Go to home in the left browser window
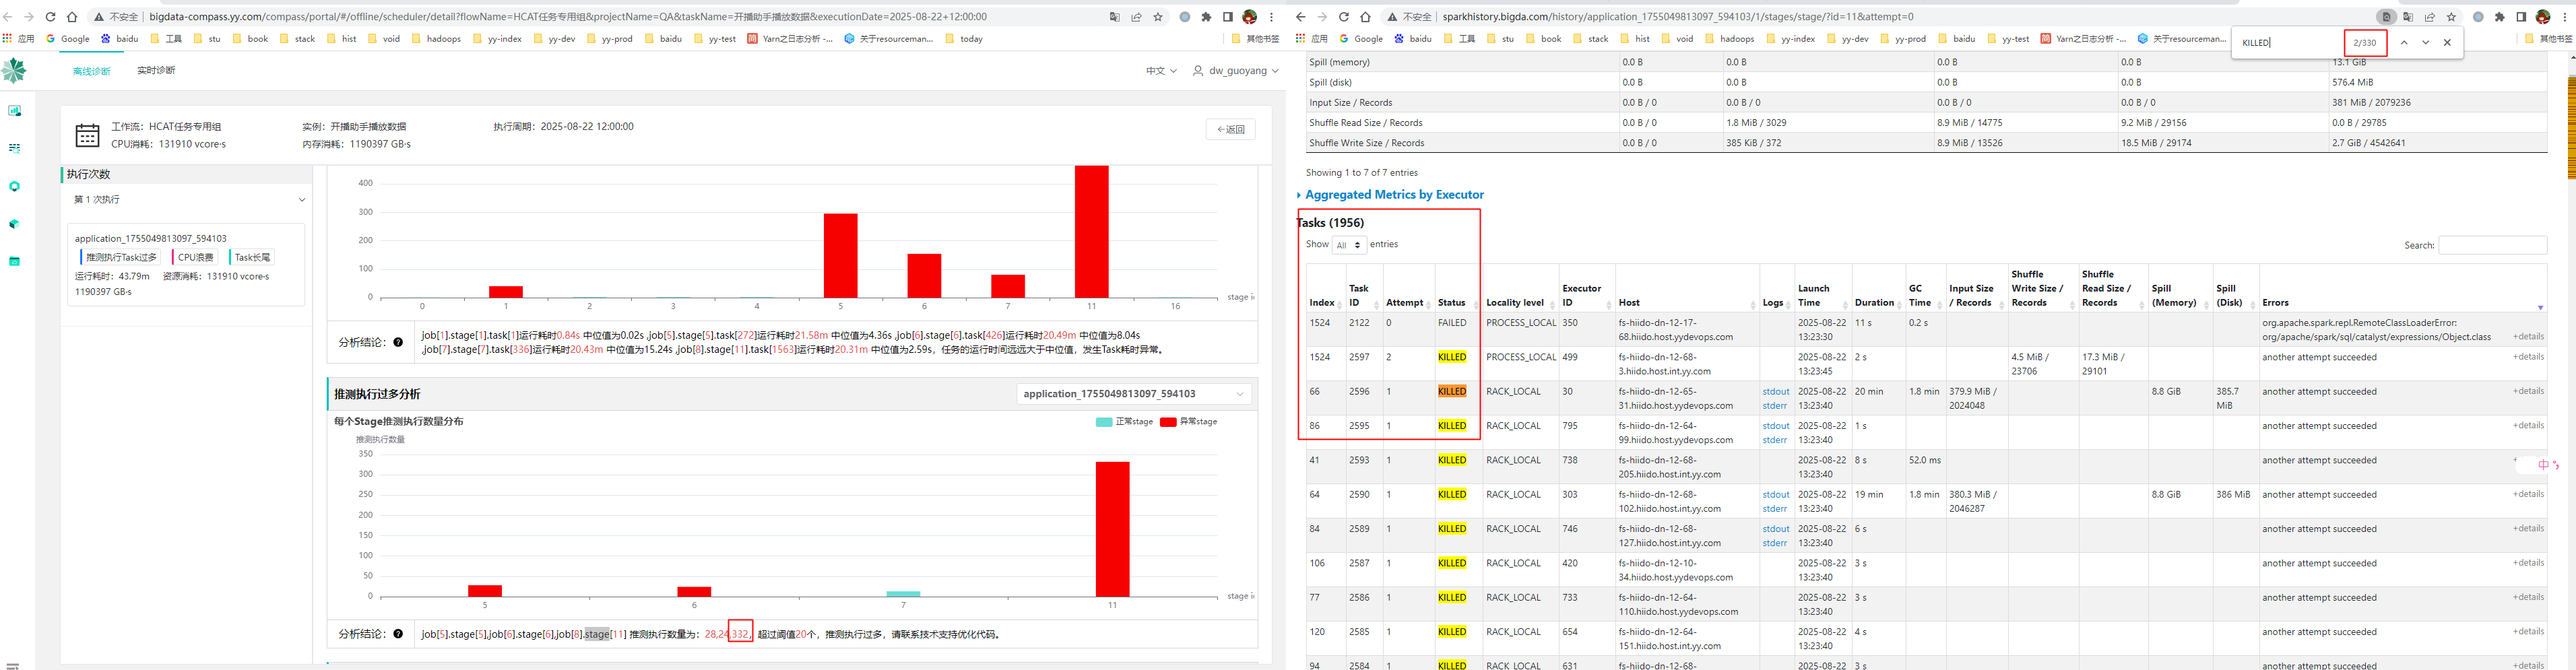Viewport: 2576px width, 670px height. (x=72, y=17)
